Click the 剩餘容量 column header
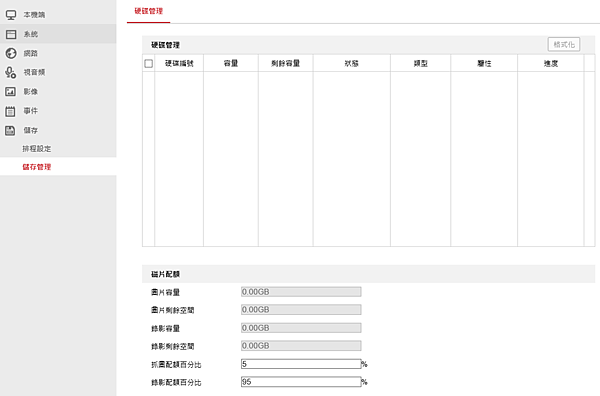Image resolution: width=600 pixels, height=396 pixels. coord(285,64)
